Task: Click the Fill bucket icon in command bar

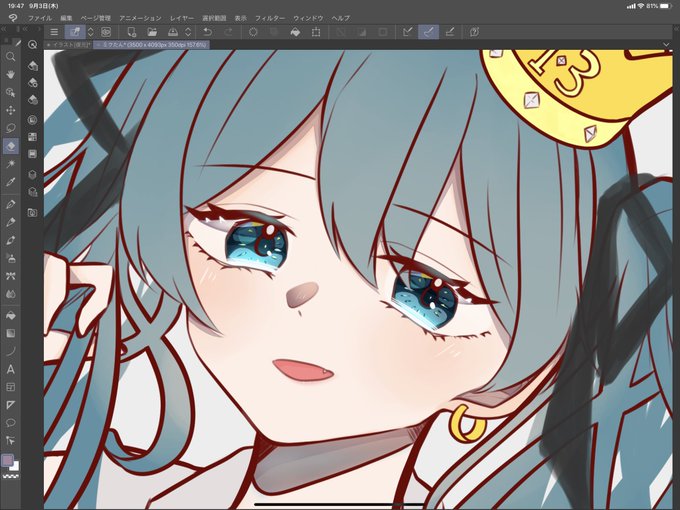Action: [x=295, y=32]
